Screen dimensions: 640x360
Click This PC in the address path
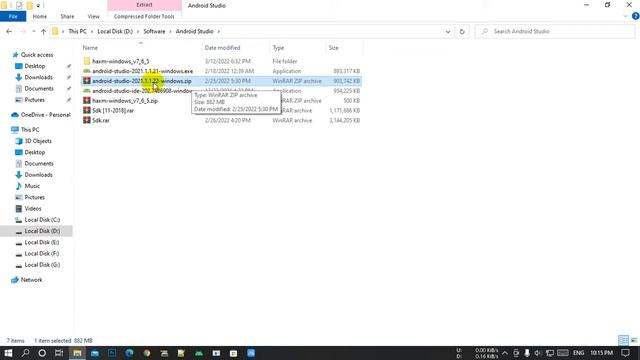77,31
